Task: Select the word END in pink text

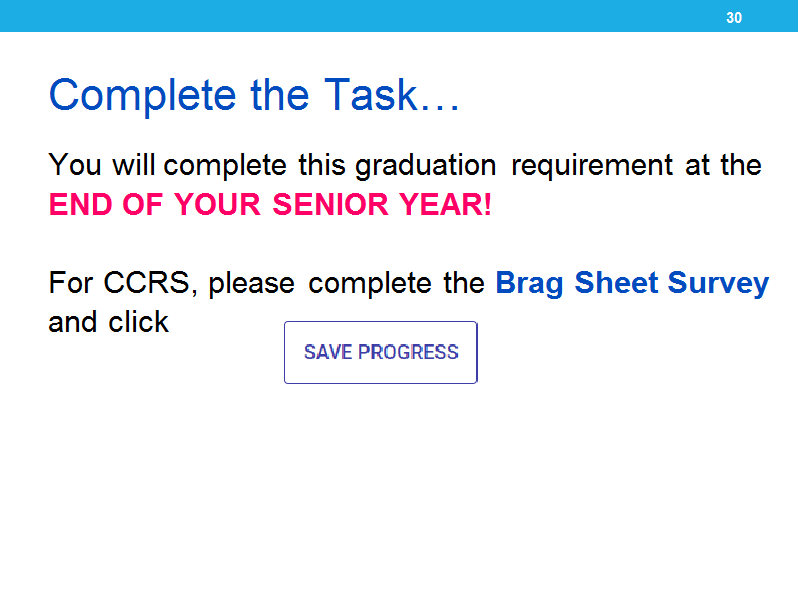Action: click(81, 205)
